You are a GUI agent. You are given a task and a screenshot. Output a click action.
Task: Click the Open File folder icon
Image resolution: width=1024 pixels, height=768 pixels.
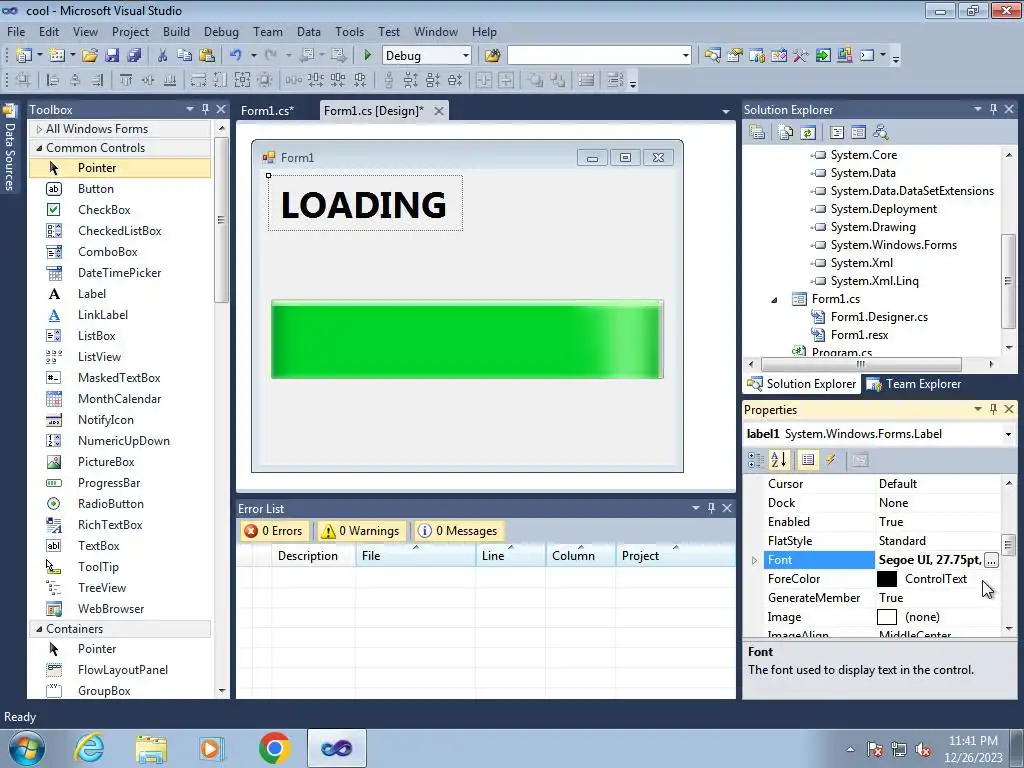click(x=89, y=56)
